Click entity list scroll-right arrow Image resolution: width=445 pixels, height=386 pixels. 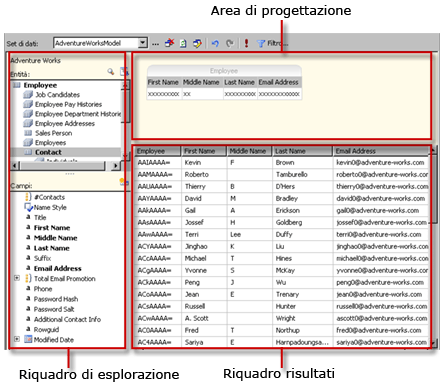(116, 166)
